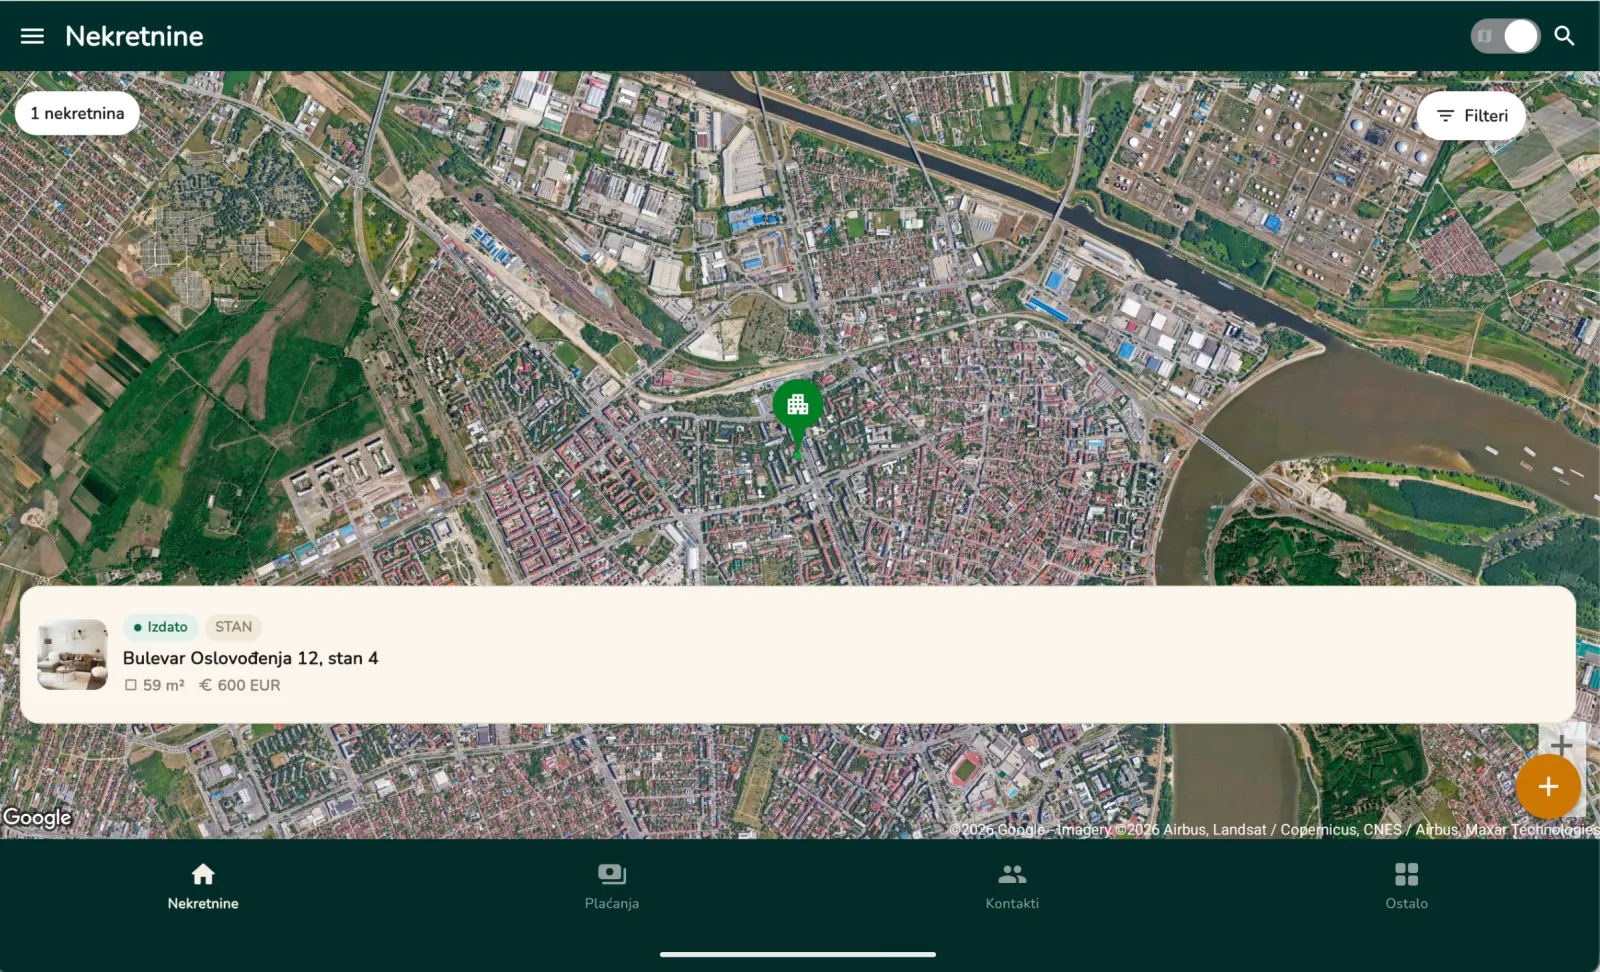Open the hamburger navigation menu
Image resolution: width=1600 pixels, height=972 pixels.
click(x=32, y=36)
